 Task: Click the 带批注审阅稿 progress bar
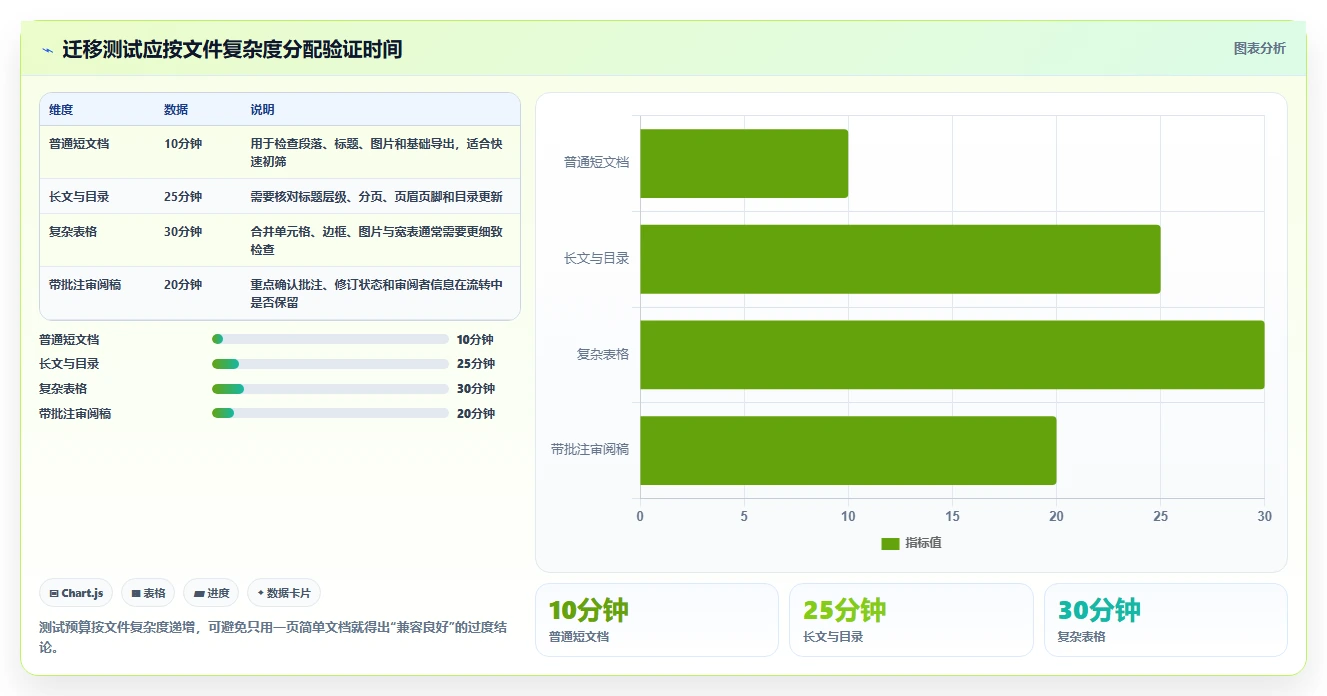tap(330, 413)
